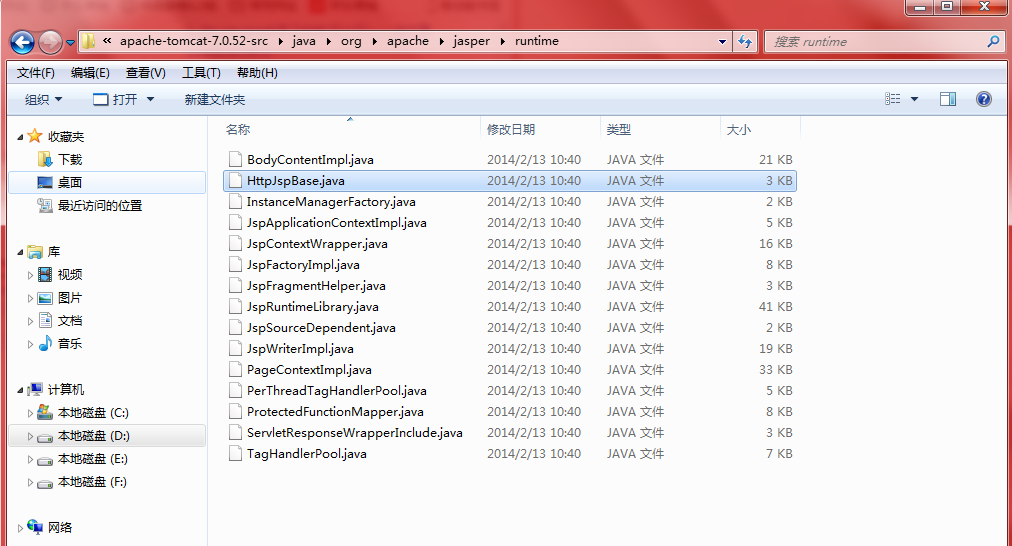Select JspFactoryImpl.java file icon

236,265
